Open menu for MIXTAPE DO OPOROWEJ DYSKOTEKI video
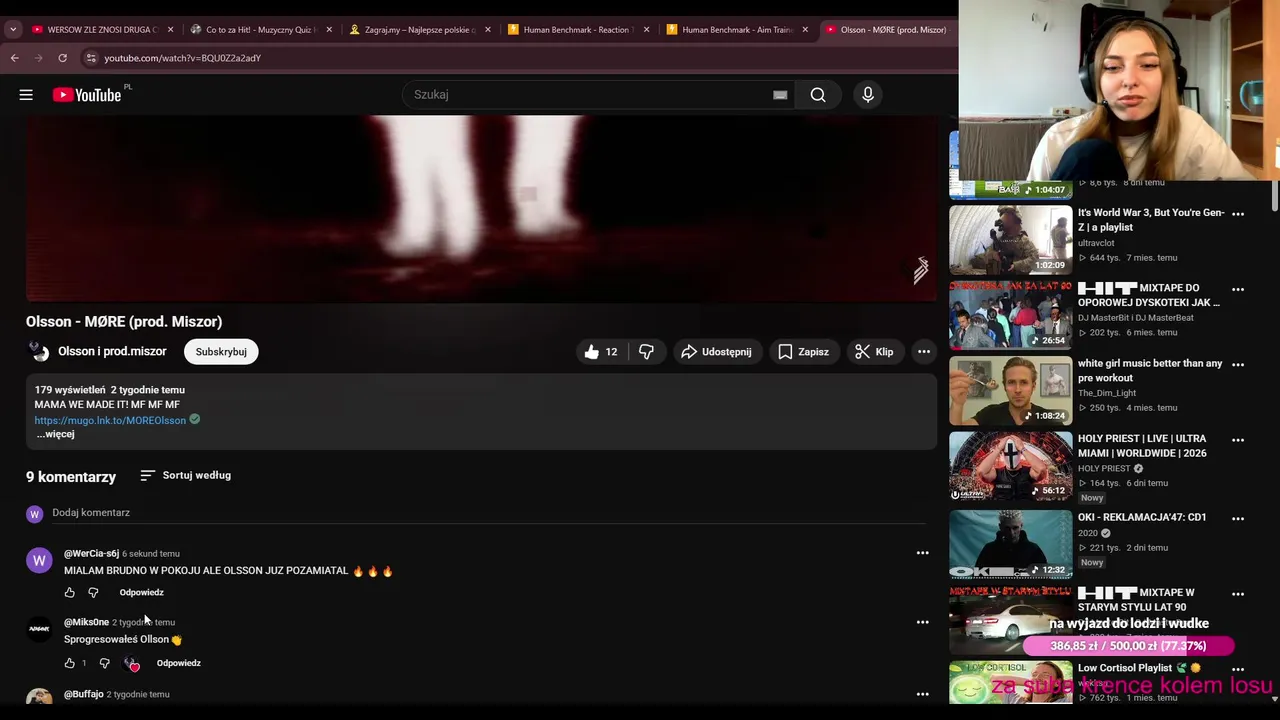 1238,290
